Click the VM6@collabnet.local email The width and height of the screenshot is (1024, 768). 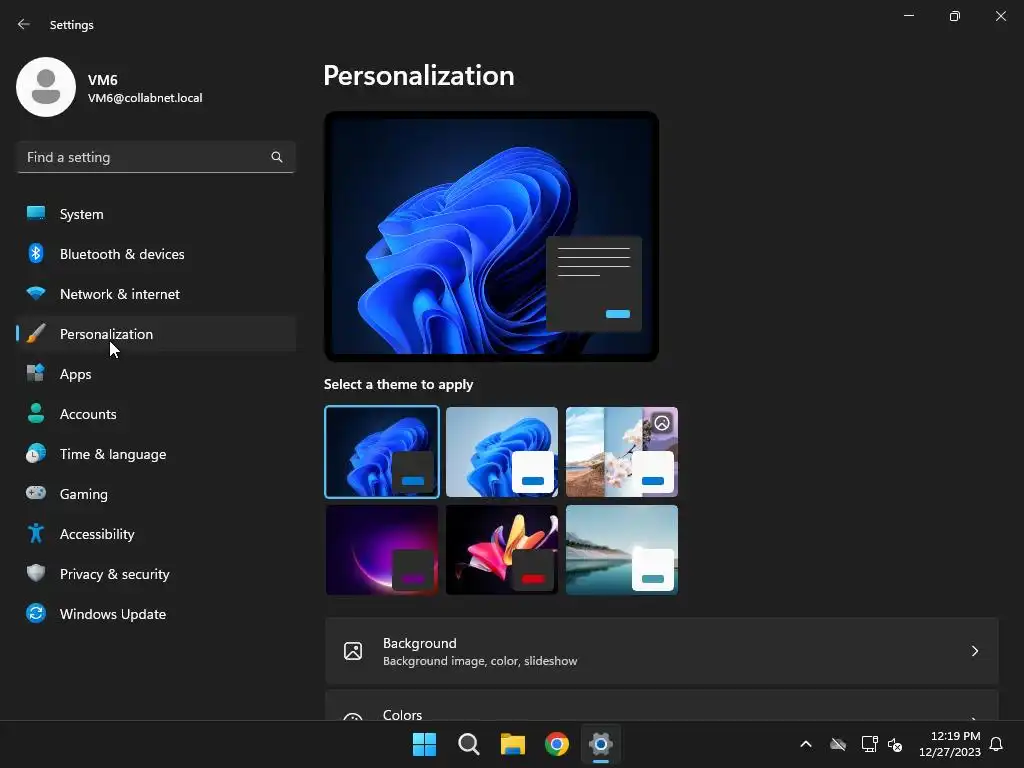coord(145,98)
